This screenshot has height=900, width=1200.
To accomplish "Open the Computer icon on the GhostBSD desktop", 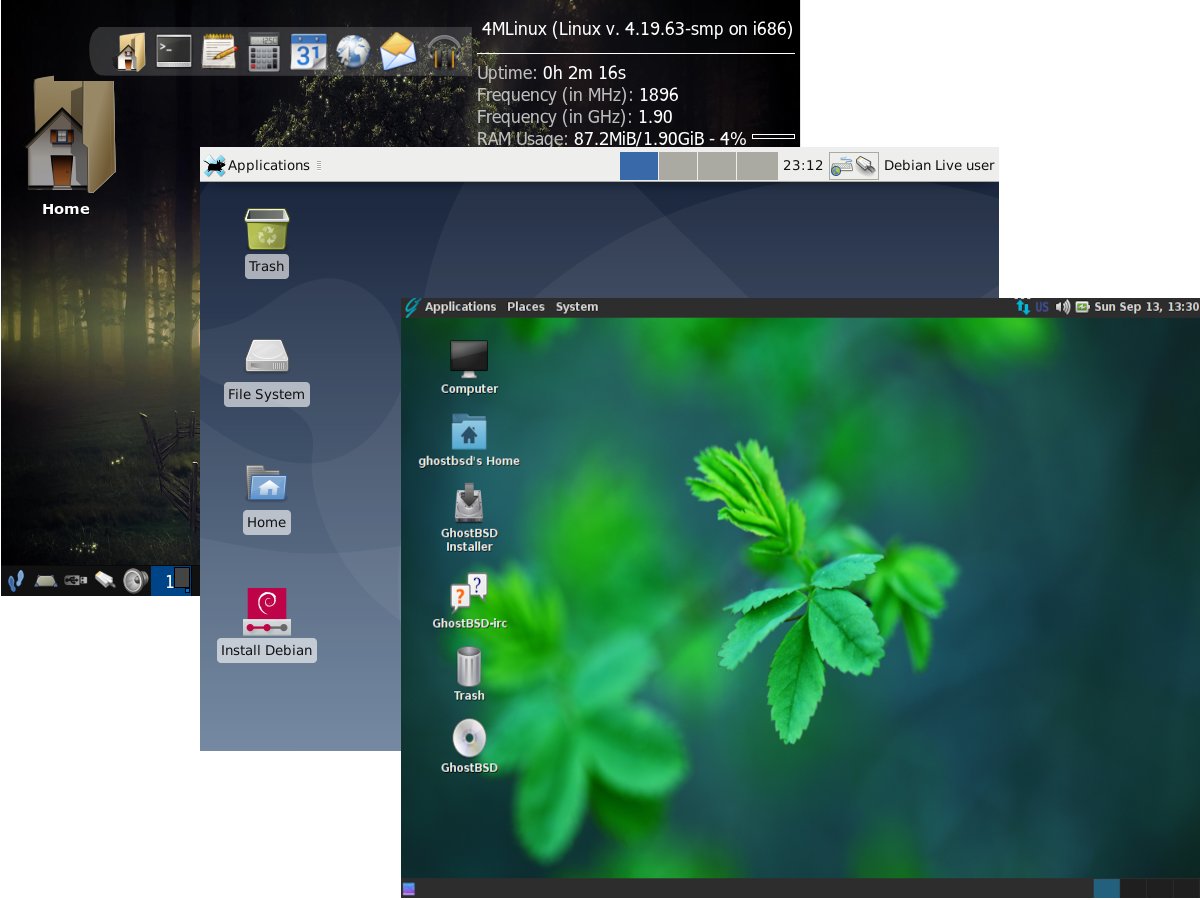I will pos(469,359).
